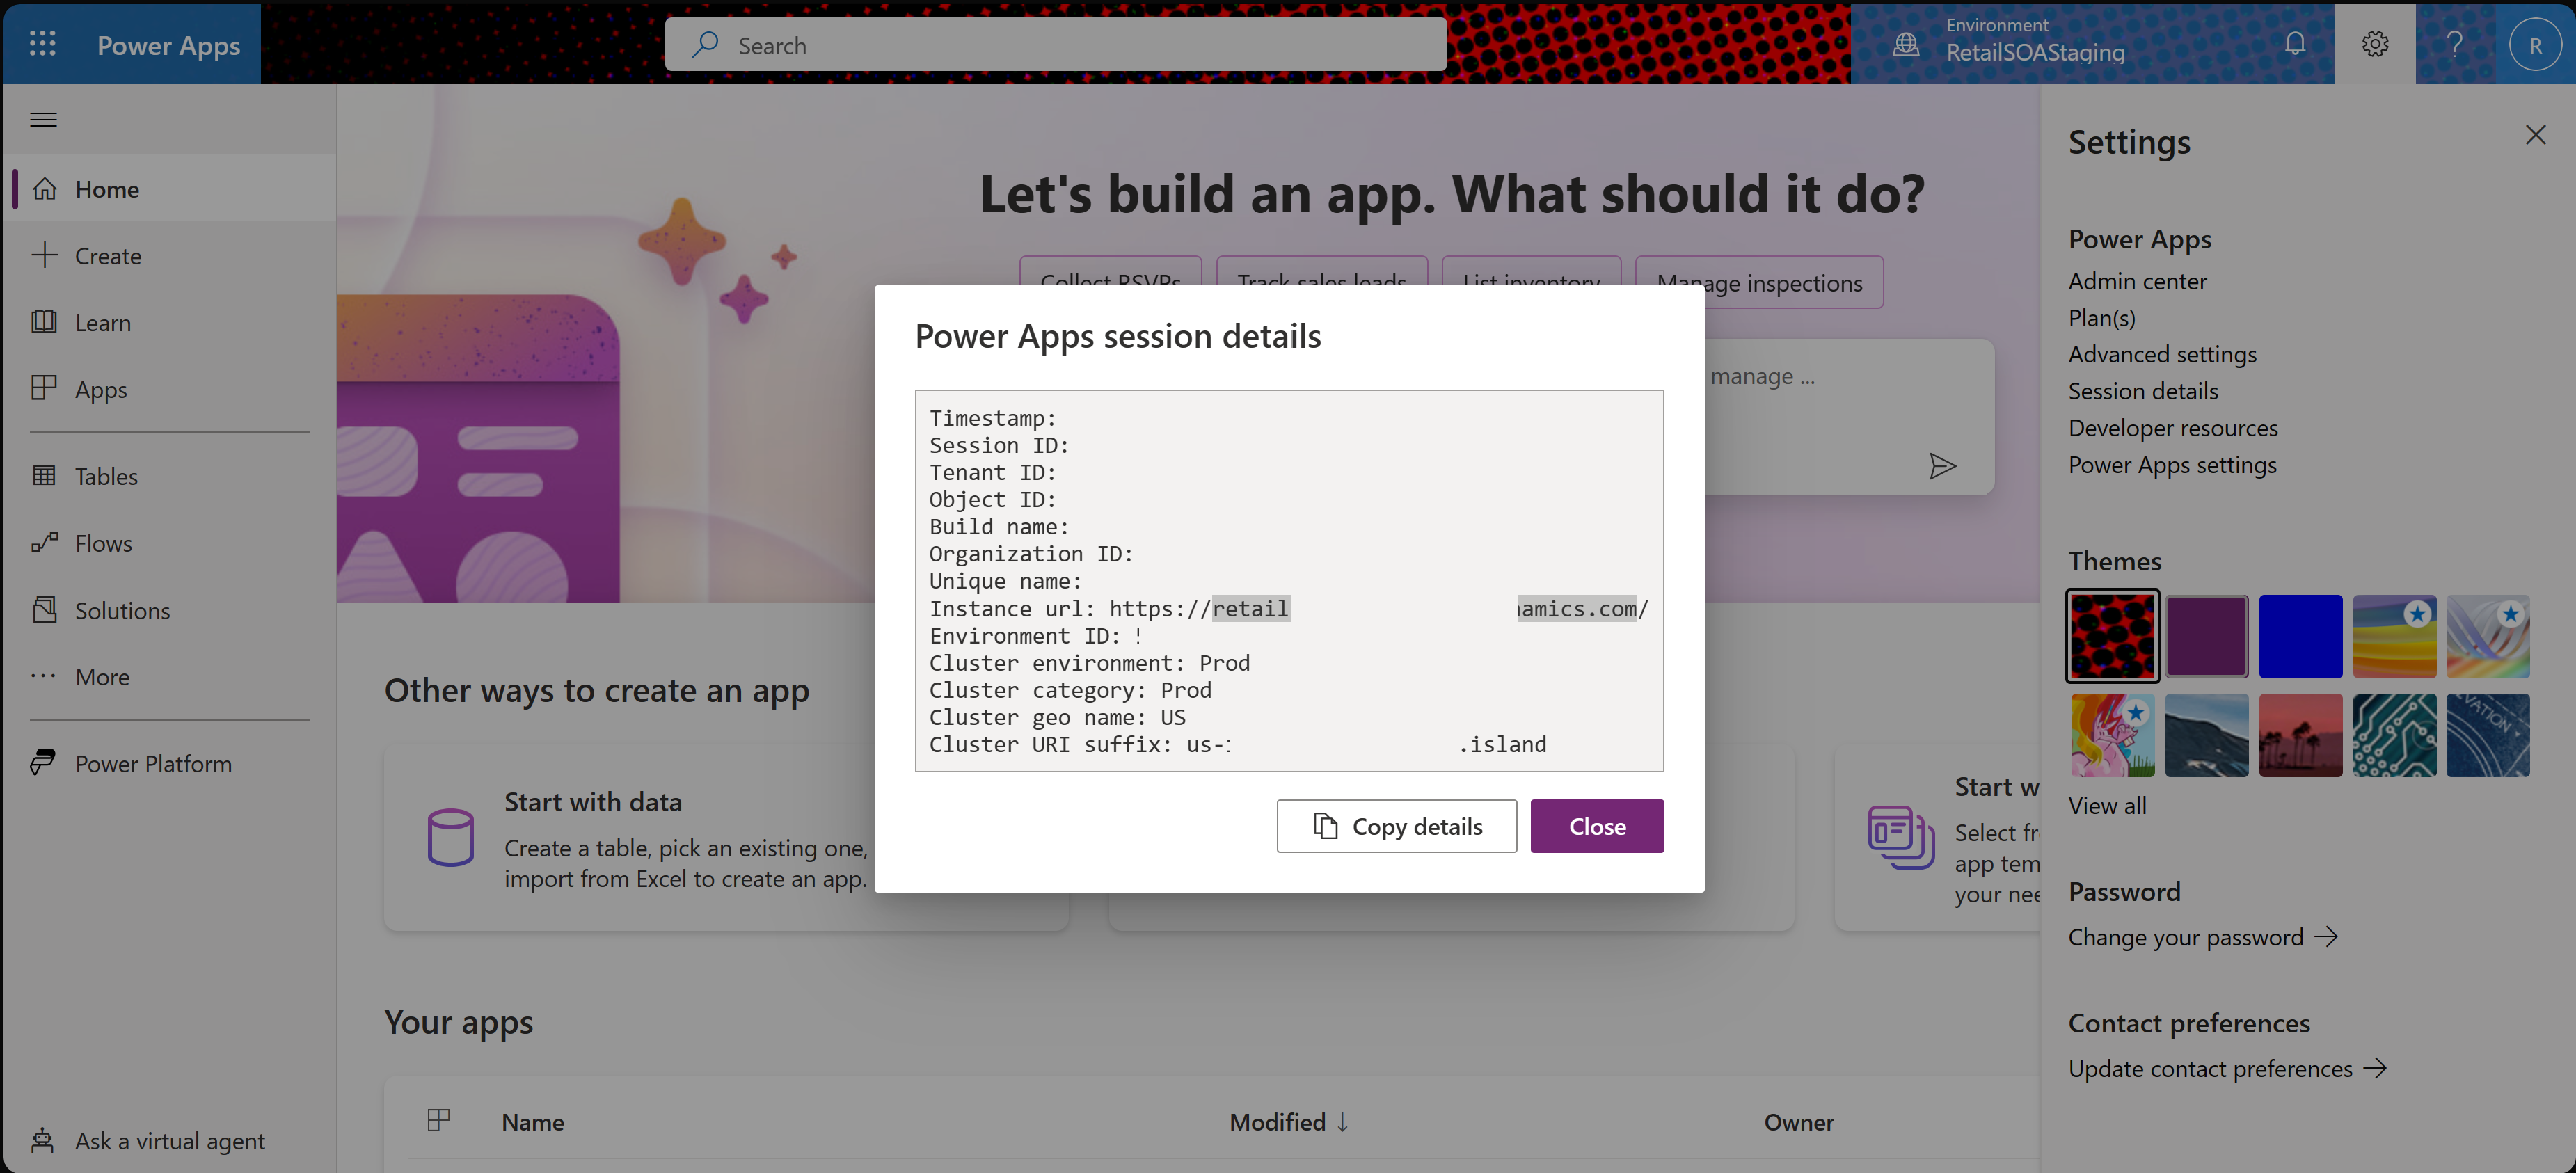
Task: Open Admin center menu item
Action: (2138, 279)
